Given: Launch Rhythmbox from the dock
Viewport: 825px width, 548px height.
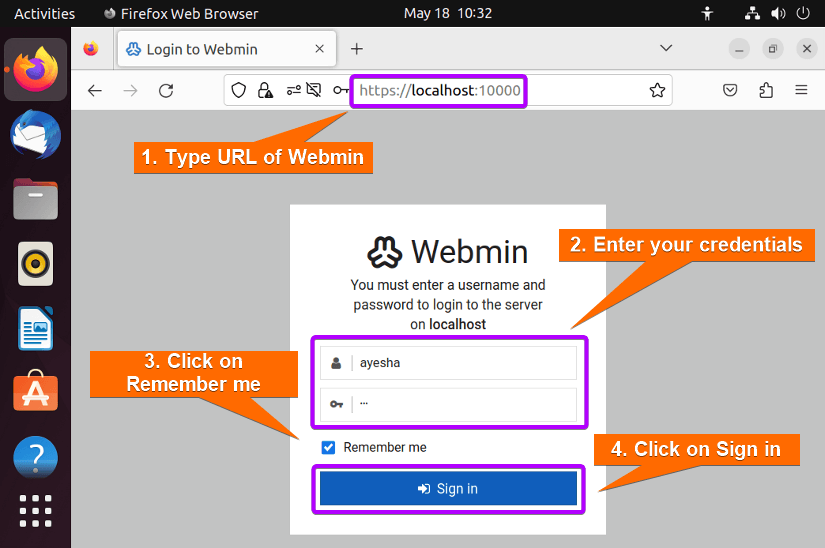Looking at the screenshot, I should tap(36, 263).
